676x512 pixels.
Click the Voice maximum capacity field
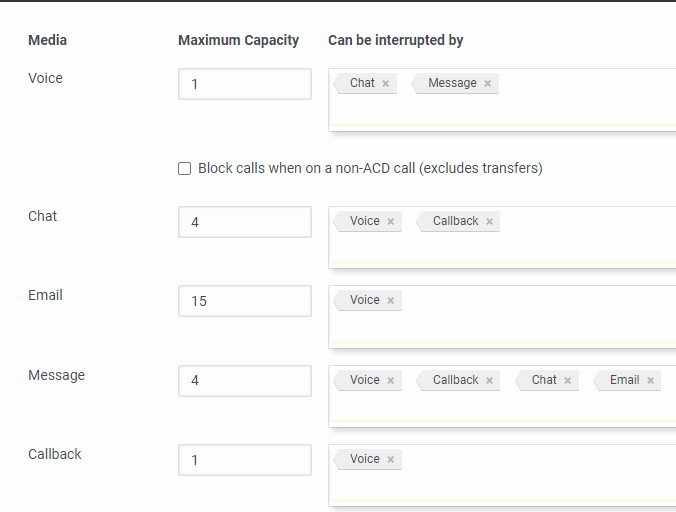[x=245, y=84]
